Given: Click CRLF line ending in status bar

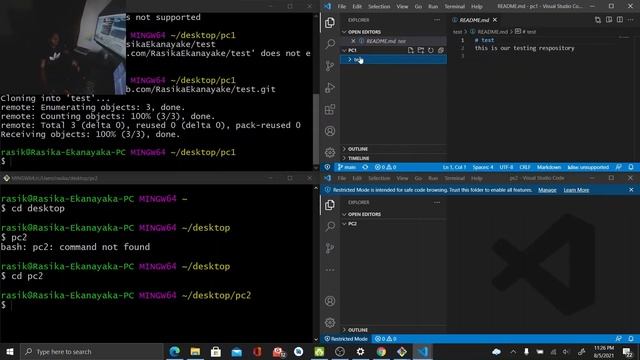Looking at the screenshot, I should 525,167.
